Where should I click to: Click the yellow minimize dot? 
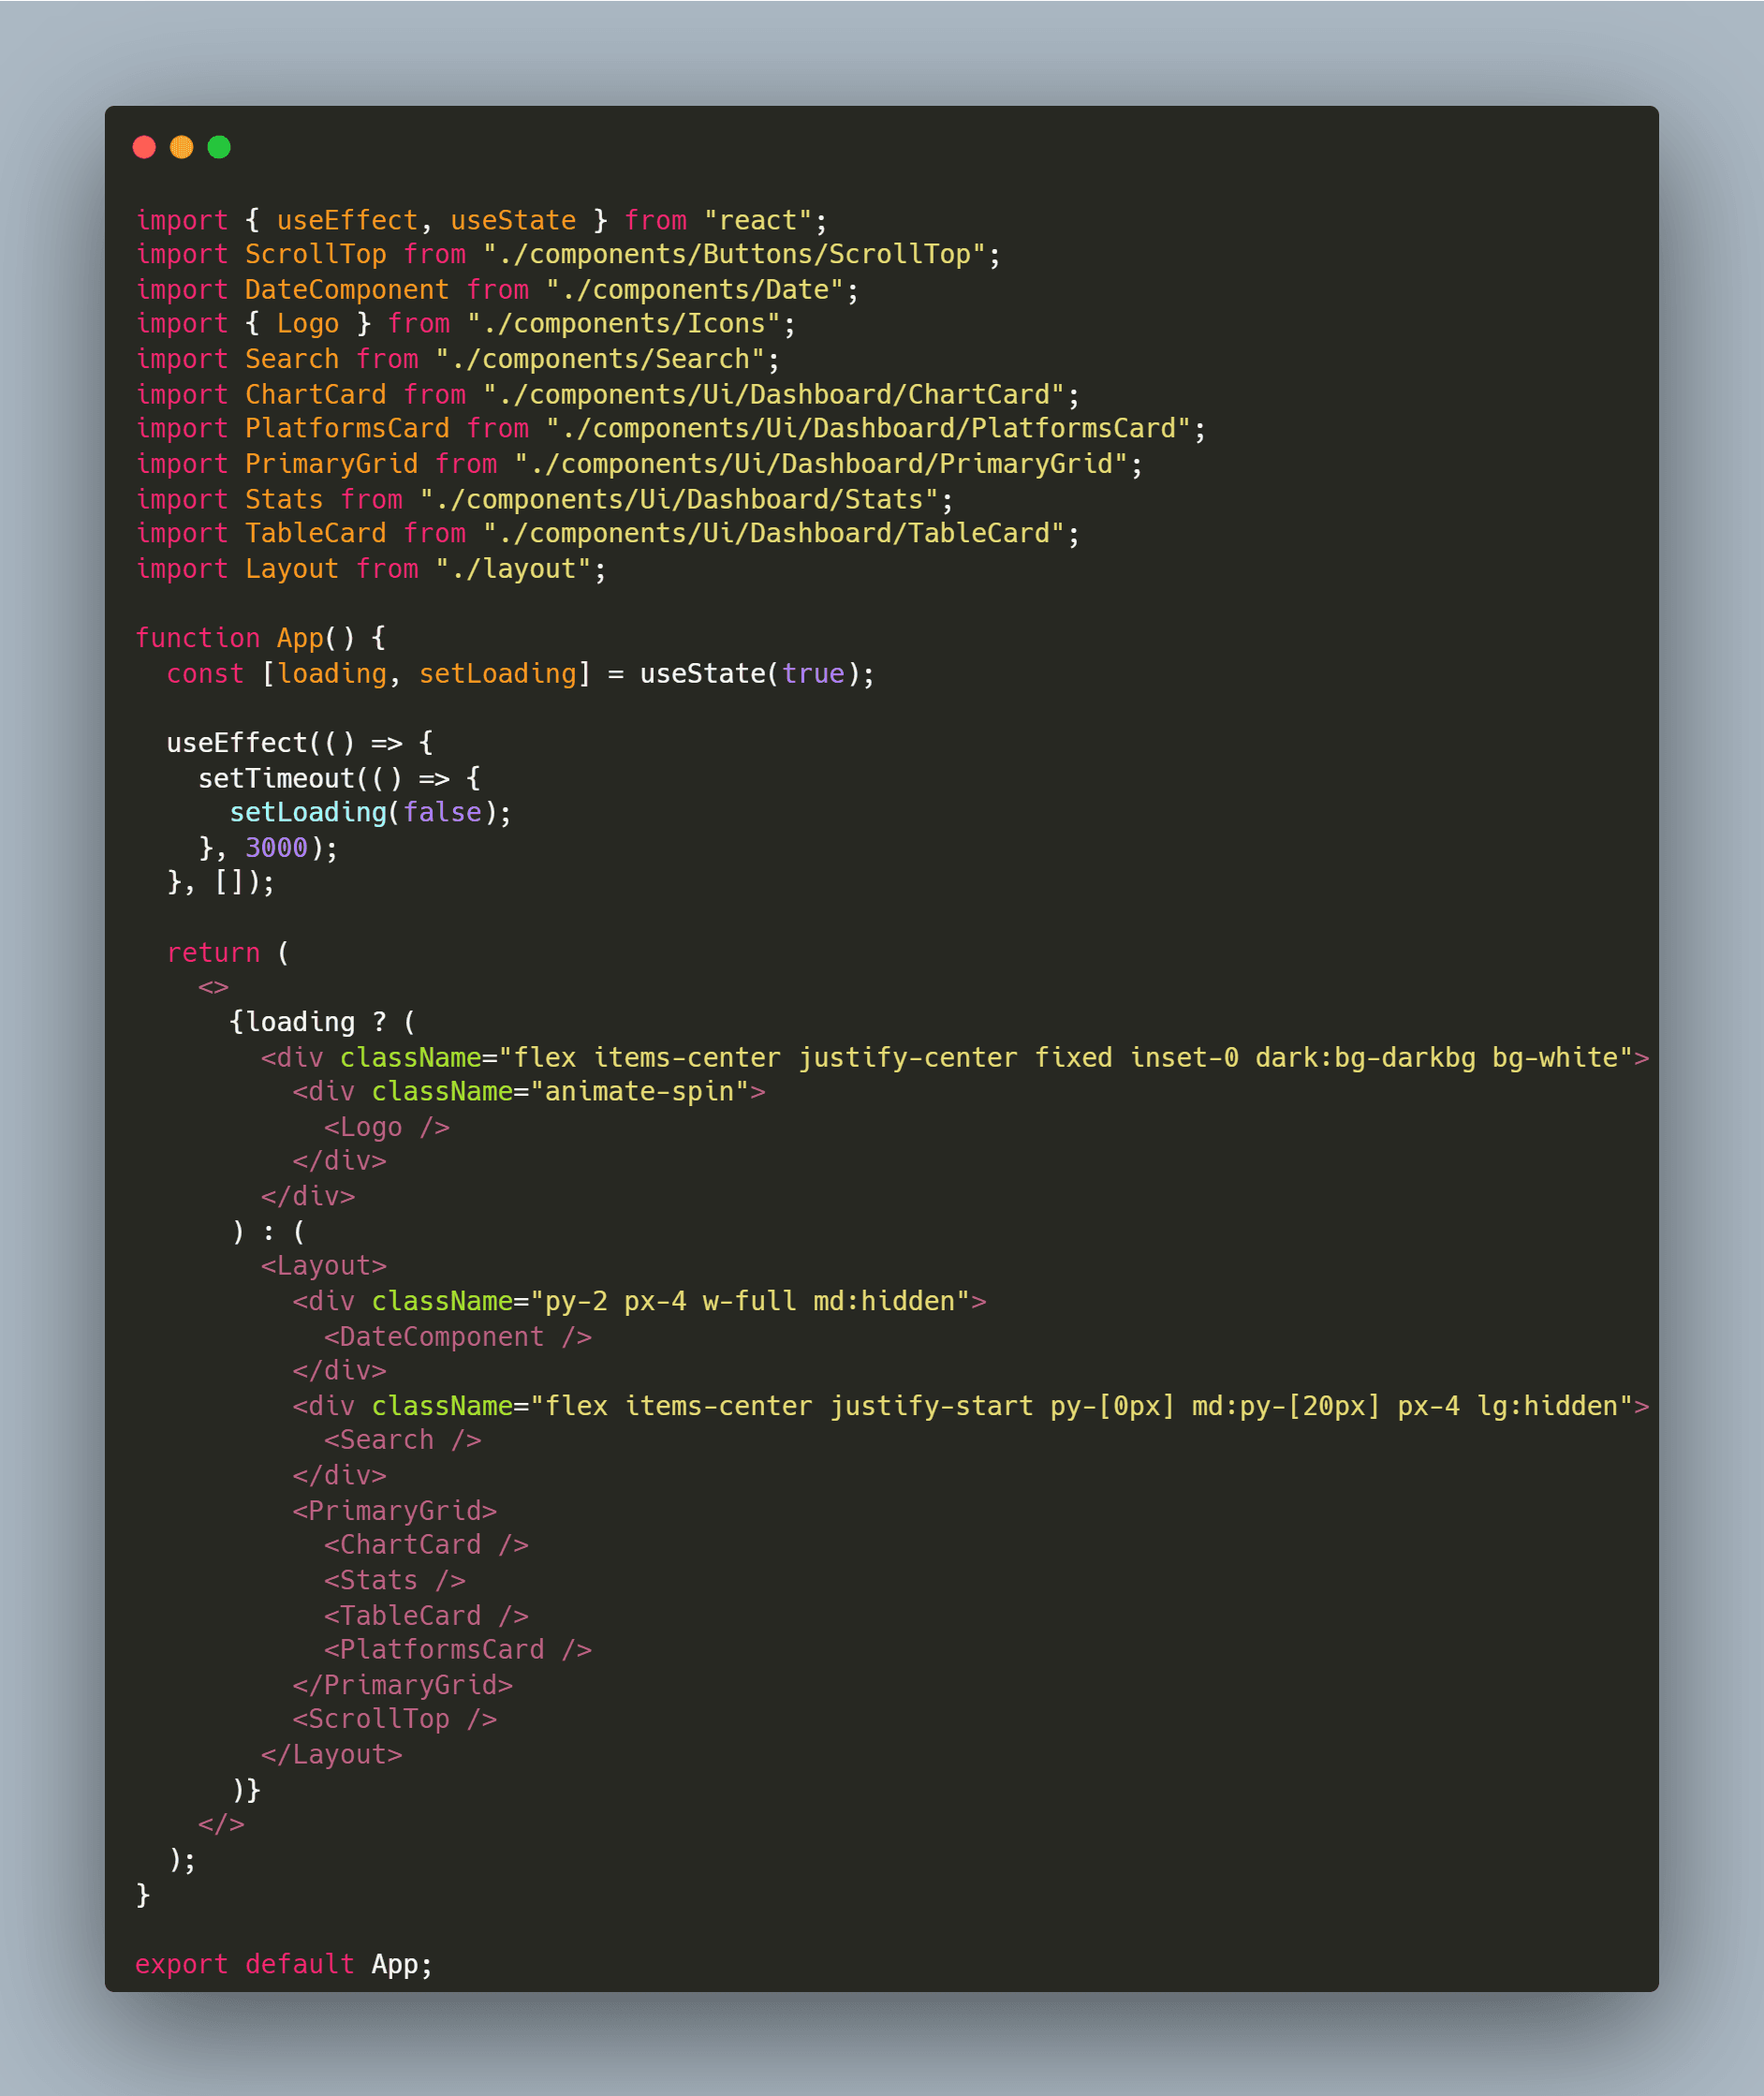181,147
